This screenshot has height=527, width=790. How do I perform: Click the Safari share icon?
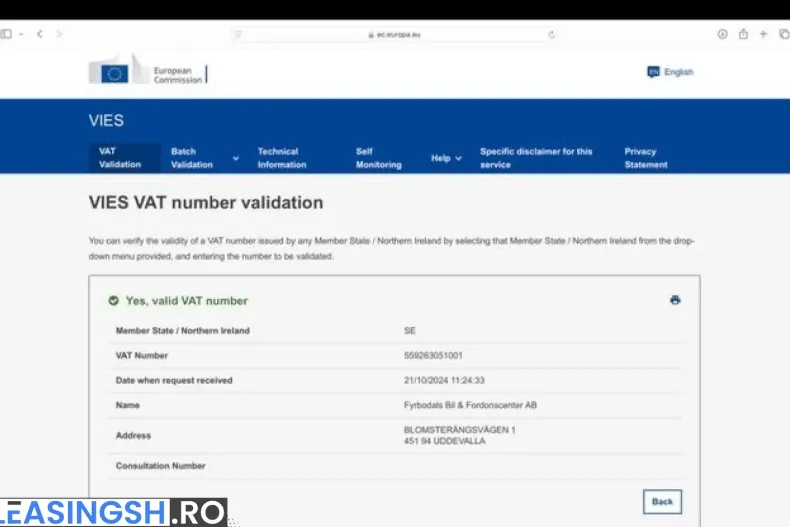coord(743,34)
